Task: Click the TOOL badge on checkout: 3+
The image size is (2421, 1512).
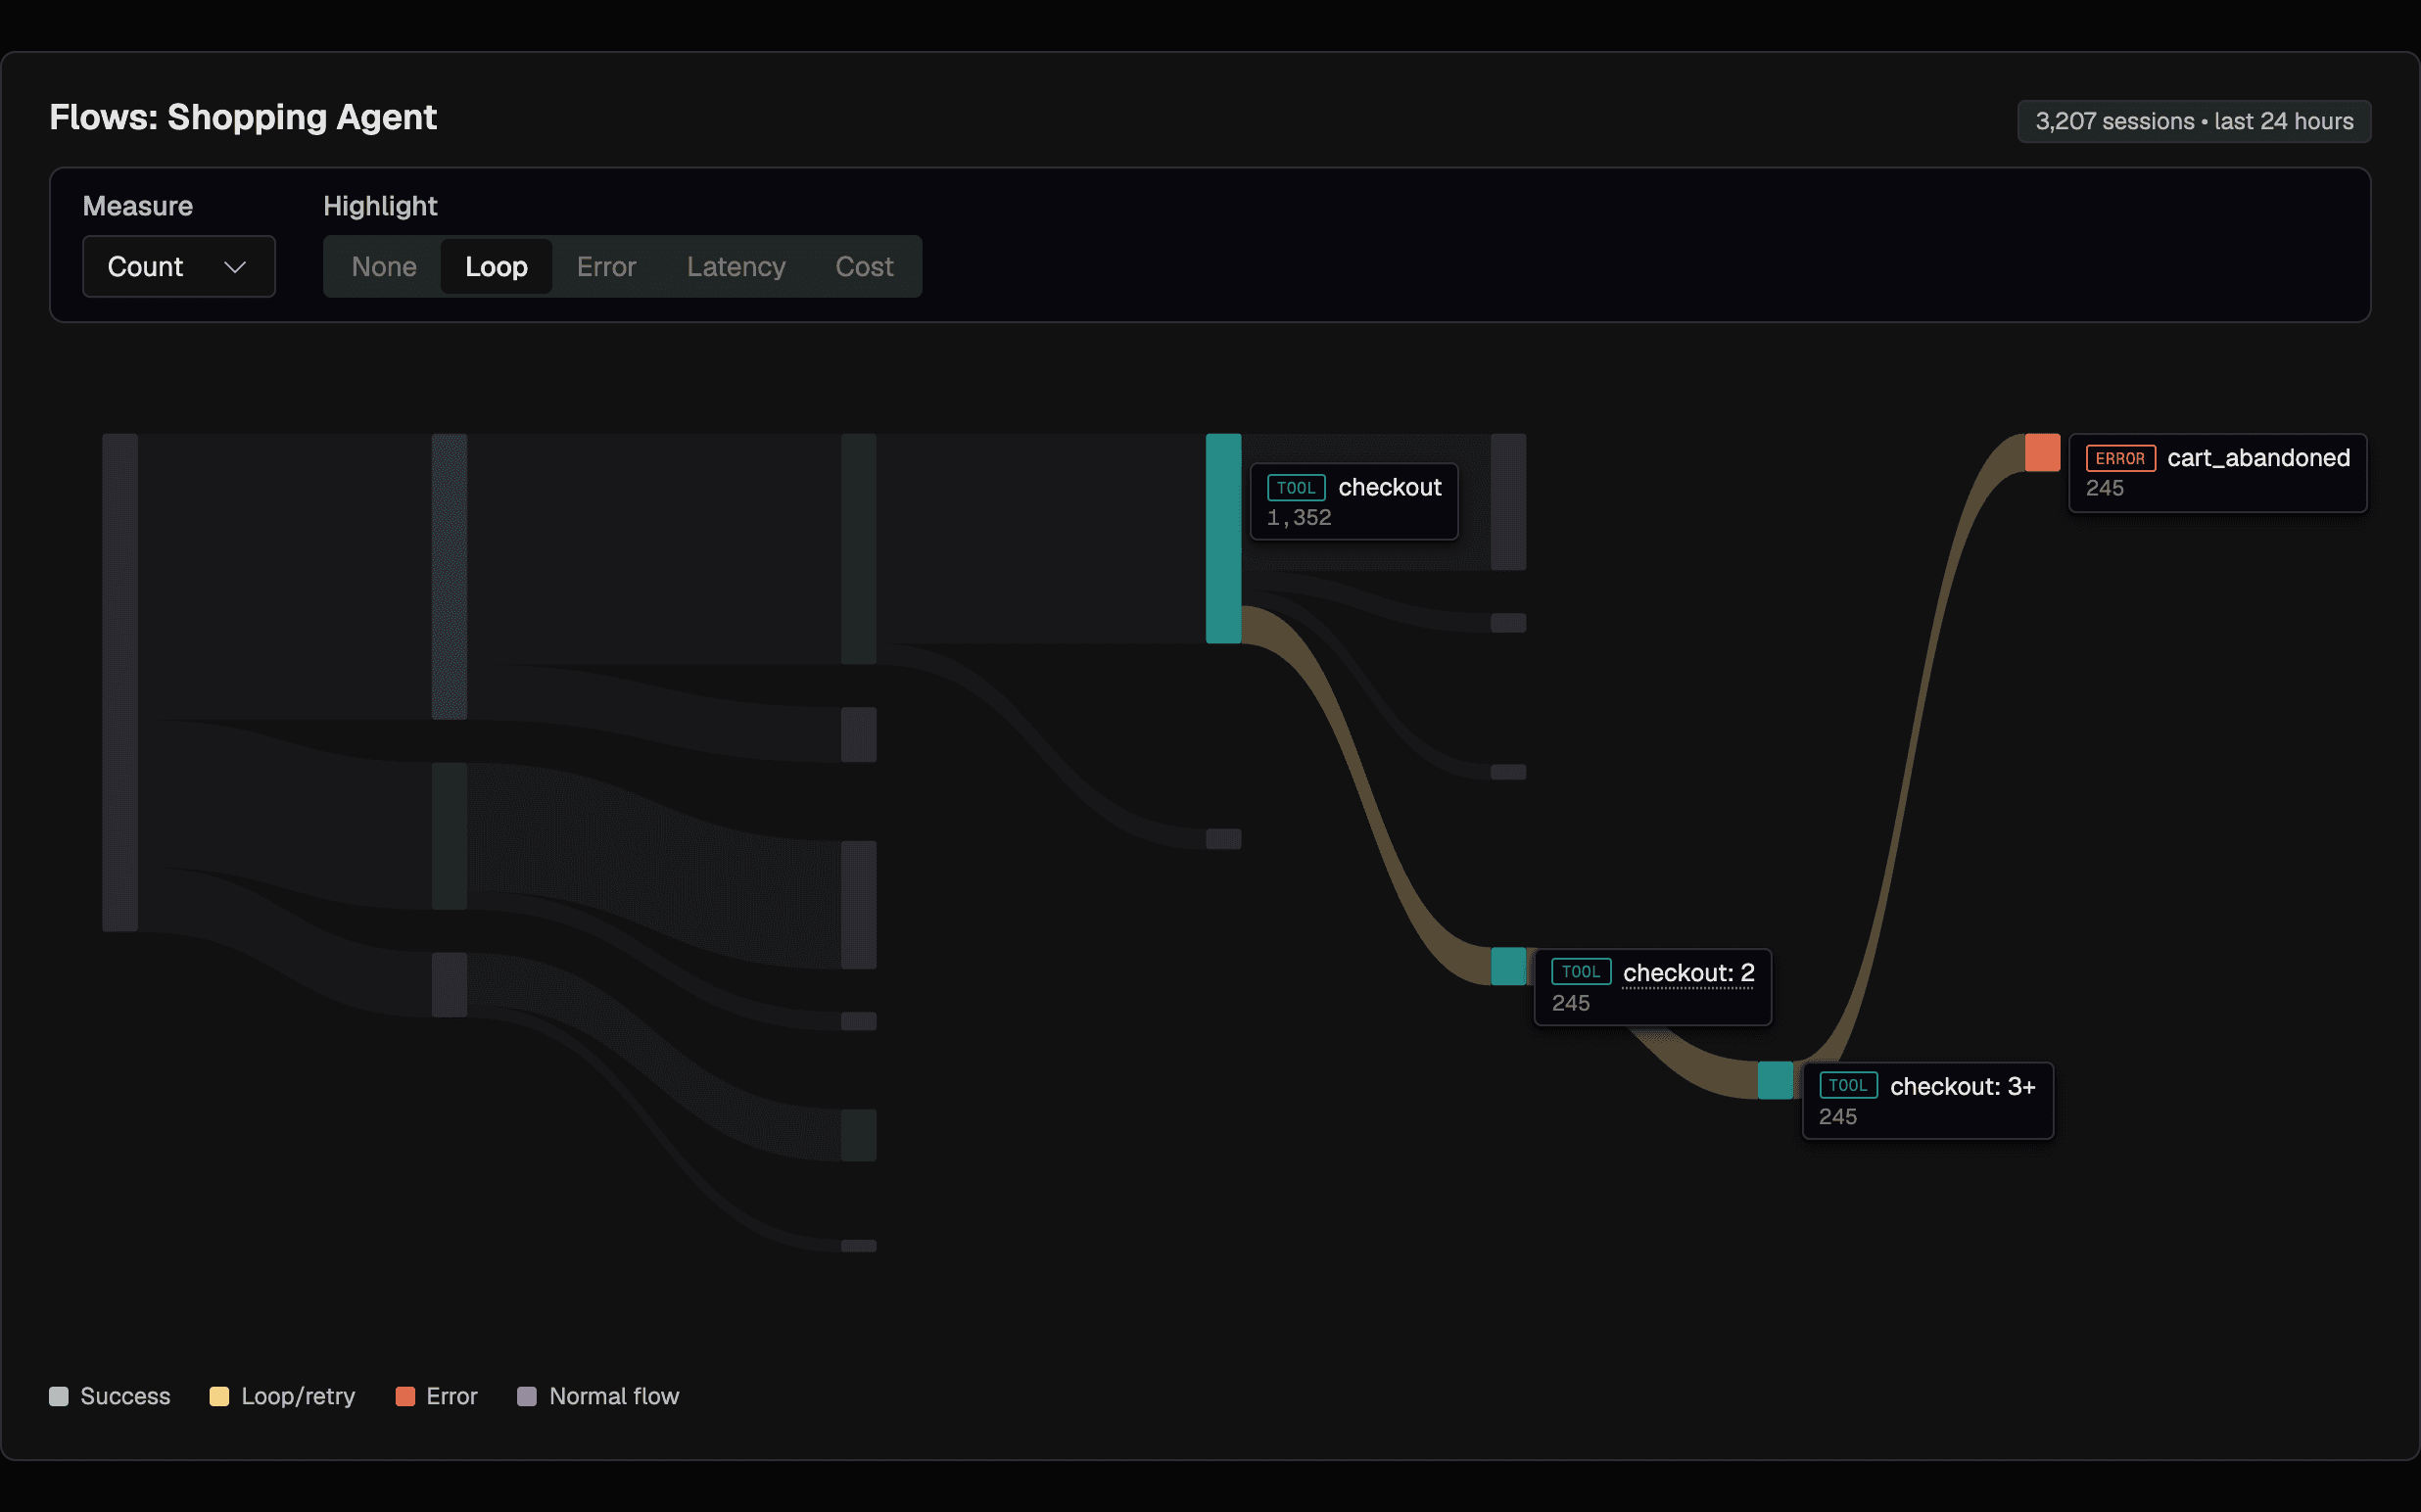Action: click(1848, 1085)
